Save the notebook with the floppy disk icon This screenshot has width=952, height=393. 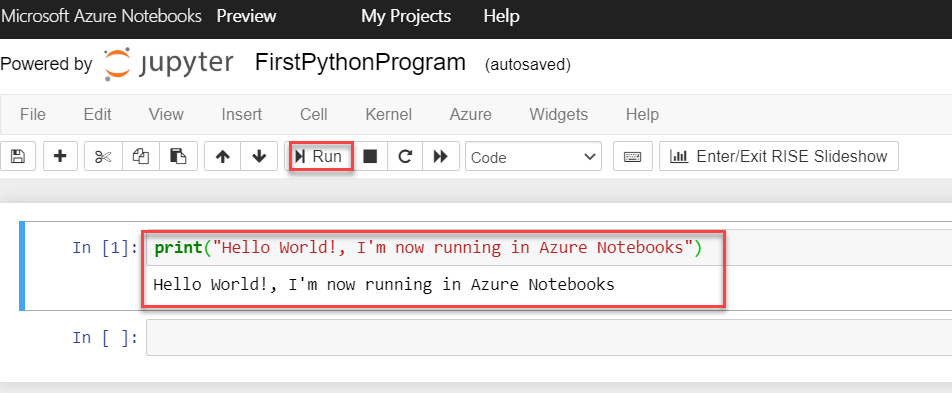coord(18,157)
